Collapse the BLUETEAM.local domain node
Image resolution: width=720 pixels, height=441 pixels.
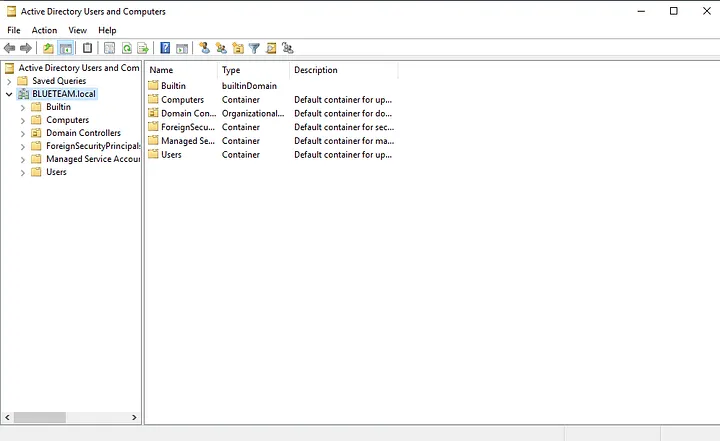9,94
